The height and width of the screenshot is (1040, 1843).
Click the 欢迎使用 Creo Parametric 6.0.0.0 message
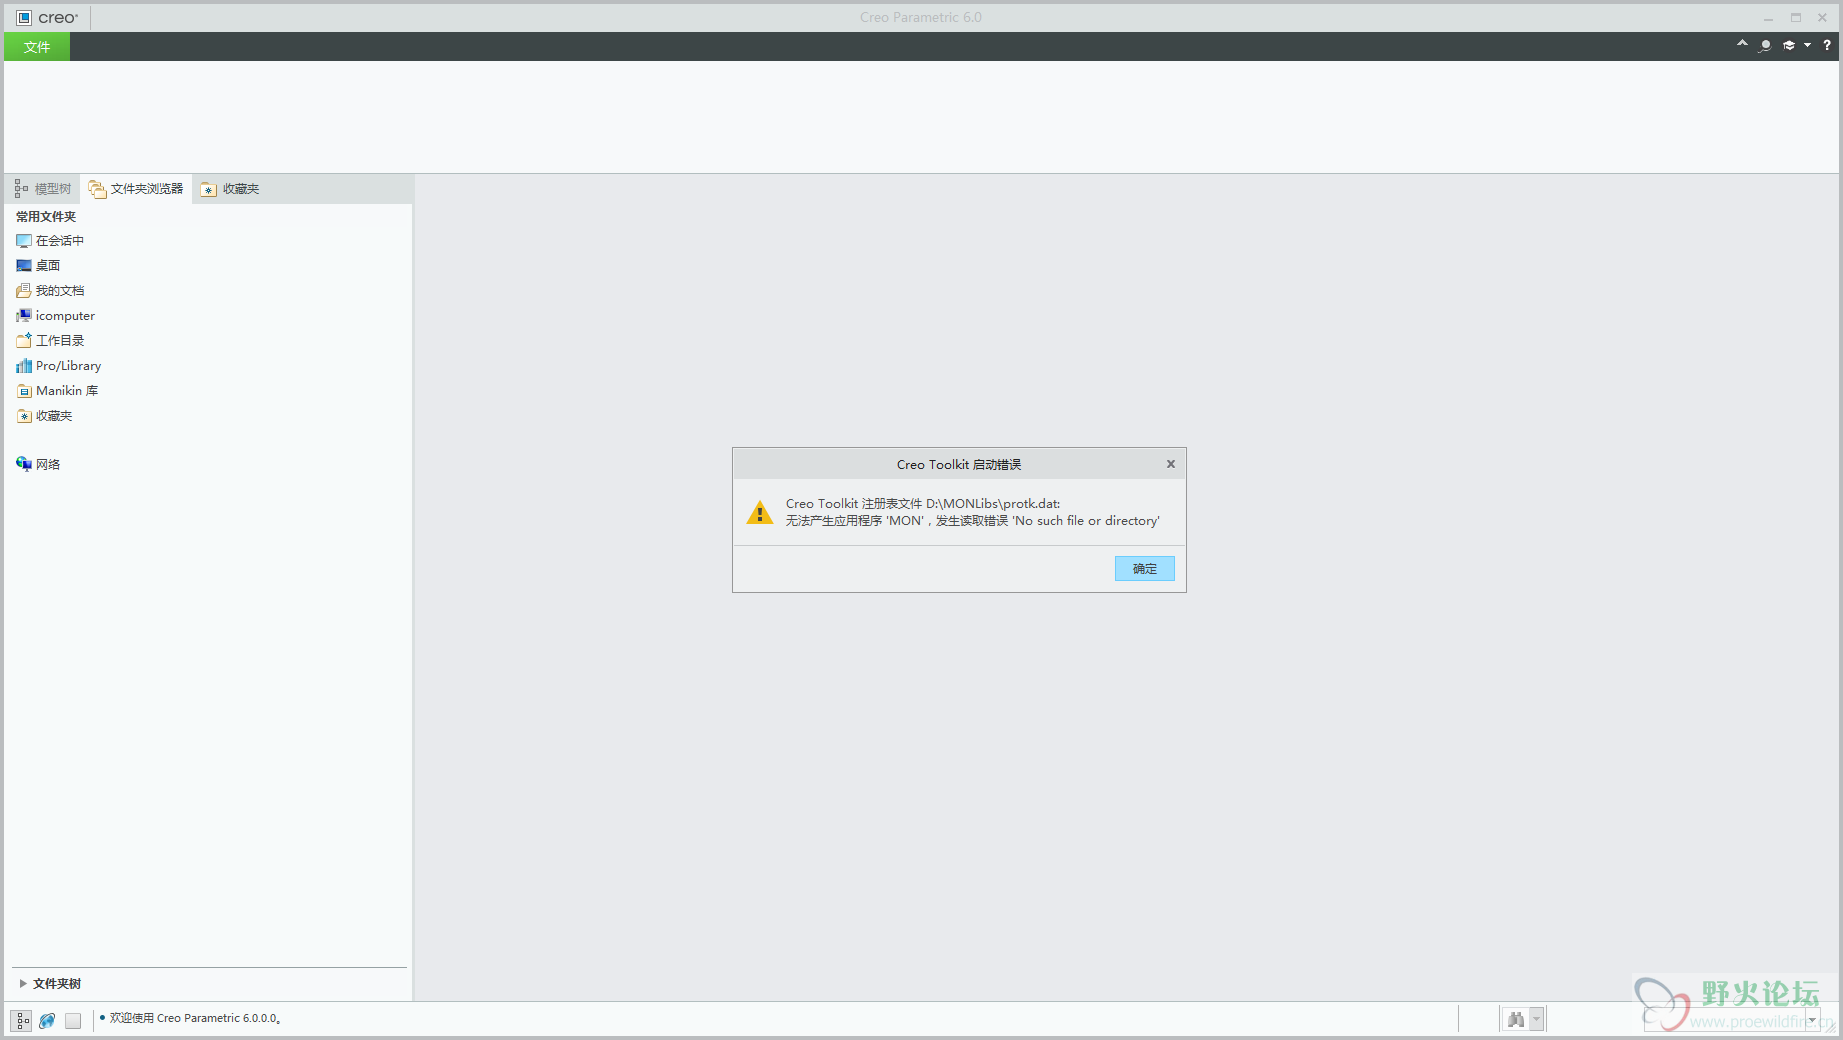pos(194,1018)
